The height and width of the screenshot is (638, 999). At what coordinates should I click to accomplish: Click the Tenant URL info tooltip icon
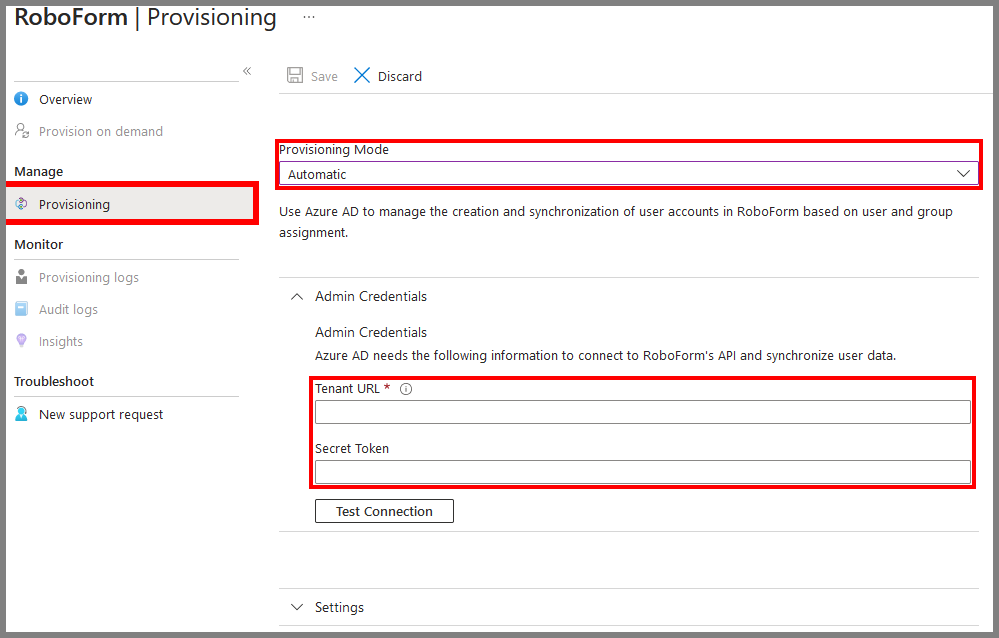tap(406, 389)
